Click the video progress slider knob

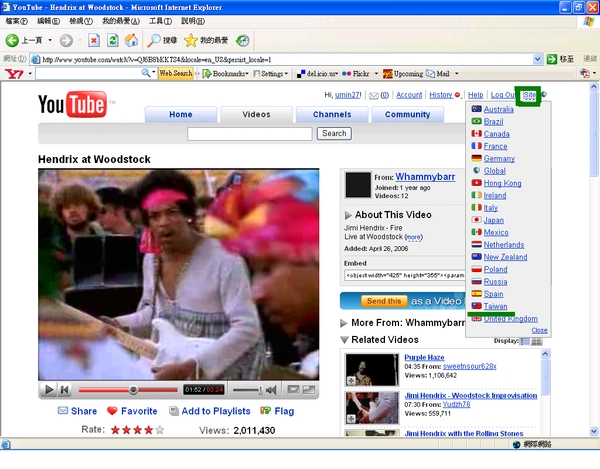point(133,390)
